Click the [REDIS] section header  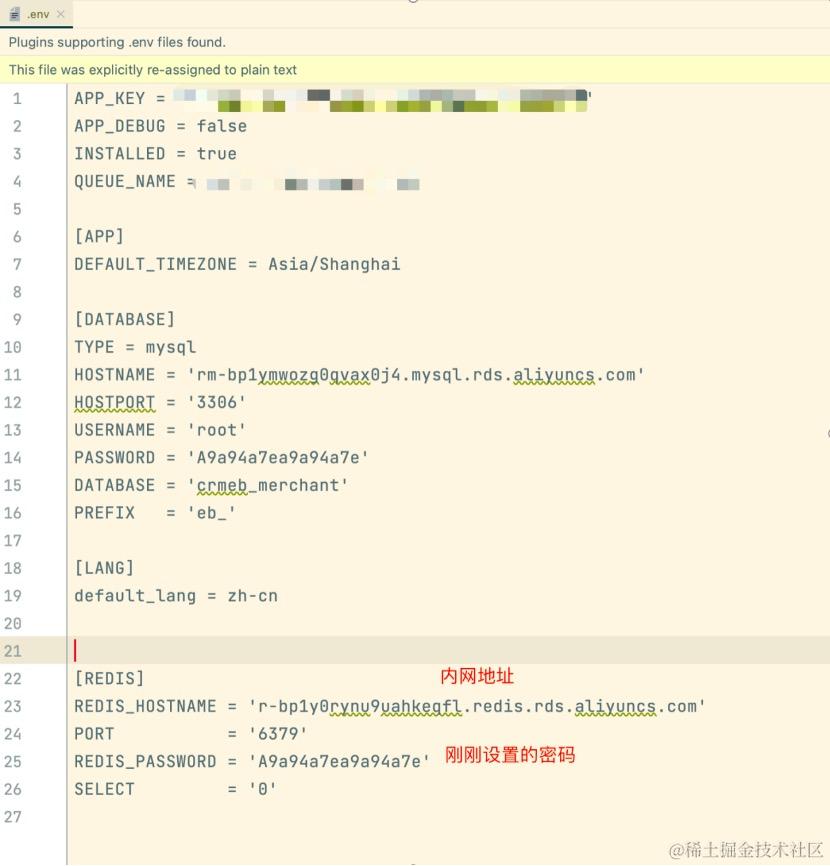[x=109, y=679]
